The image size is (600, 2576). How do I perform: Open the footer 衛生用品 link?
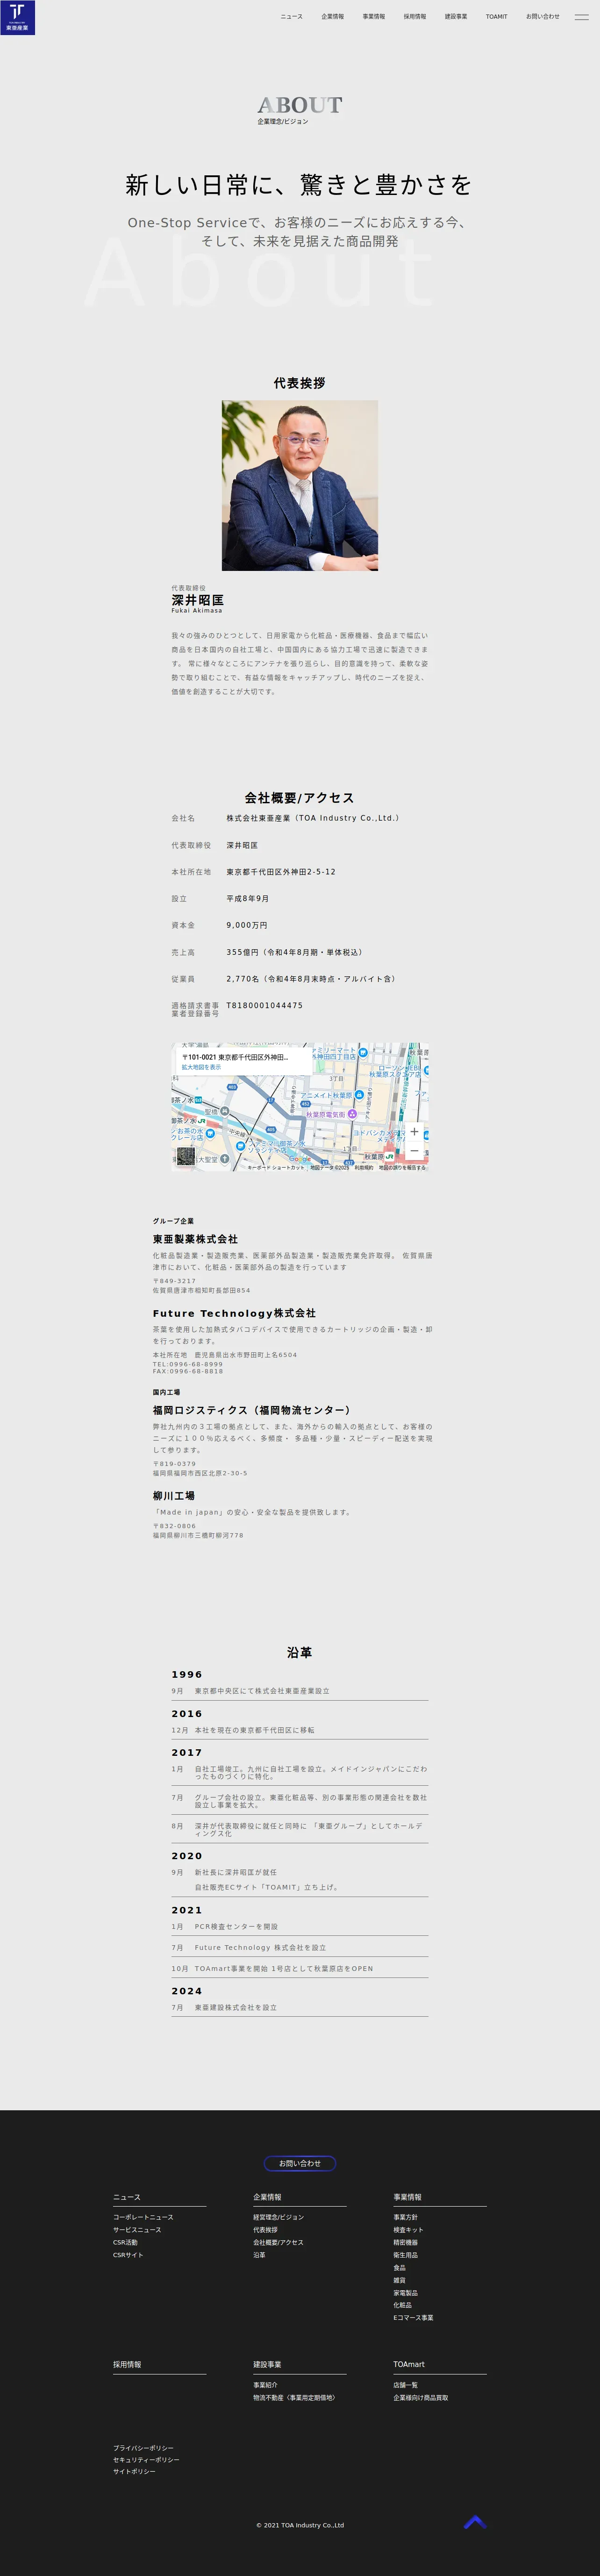pyautogui.click(x=405, y=2255)
